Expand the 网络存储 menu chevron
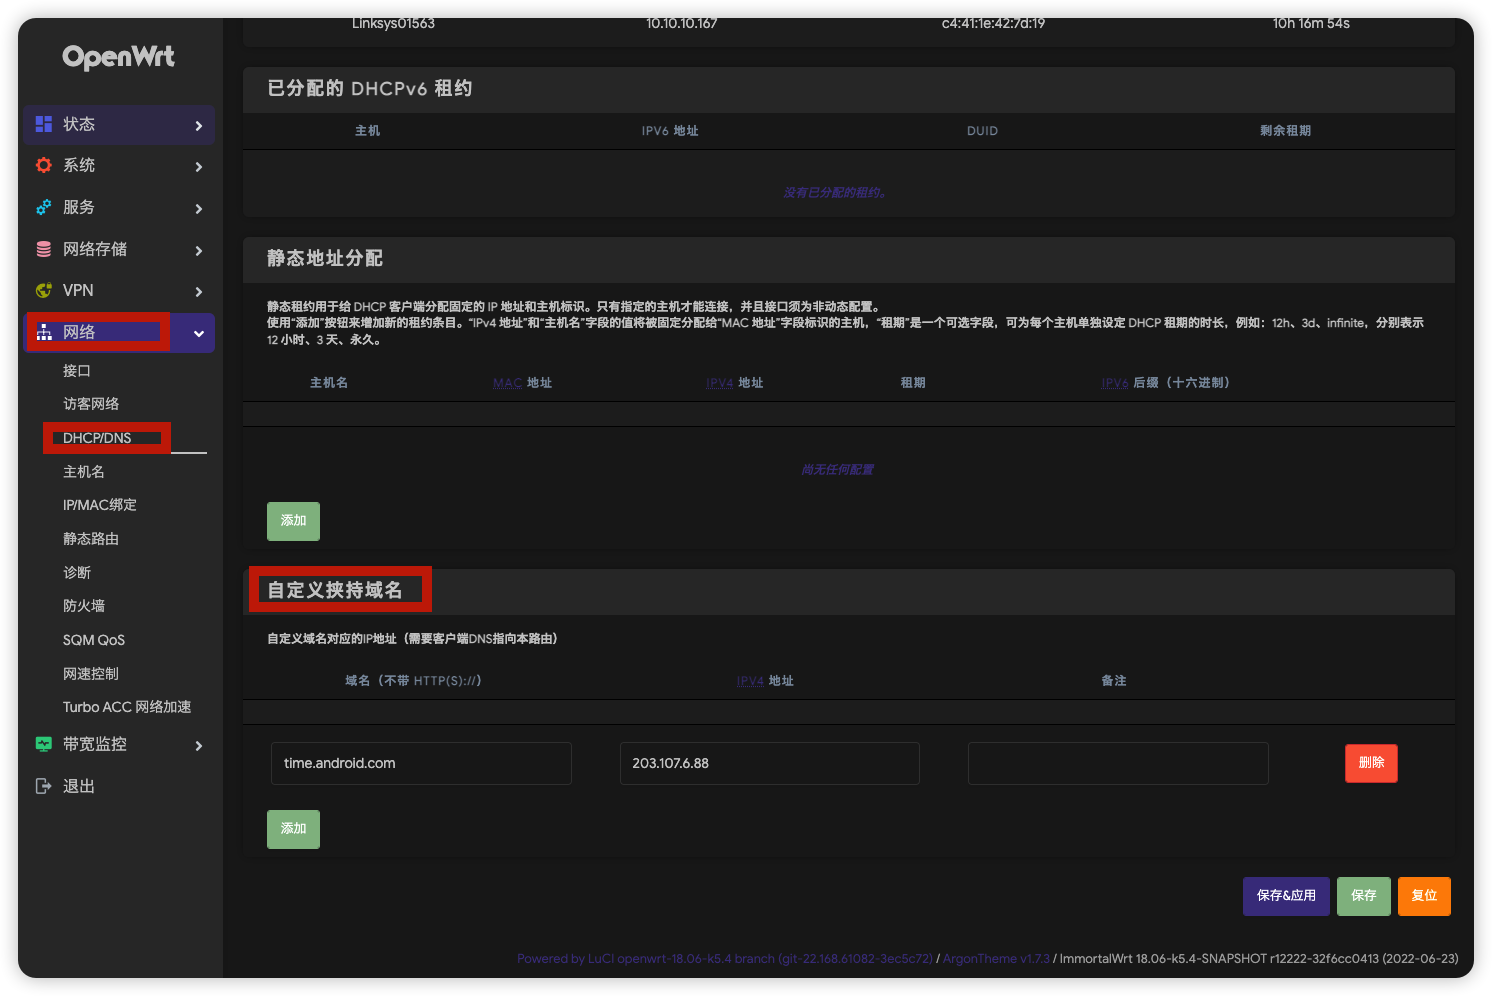The height and width of the screenshot is (996, 1492). pos(199,251)
